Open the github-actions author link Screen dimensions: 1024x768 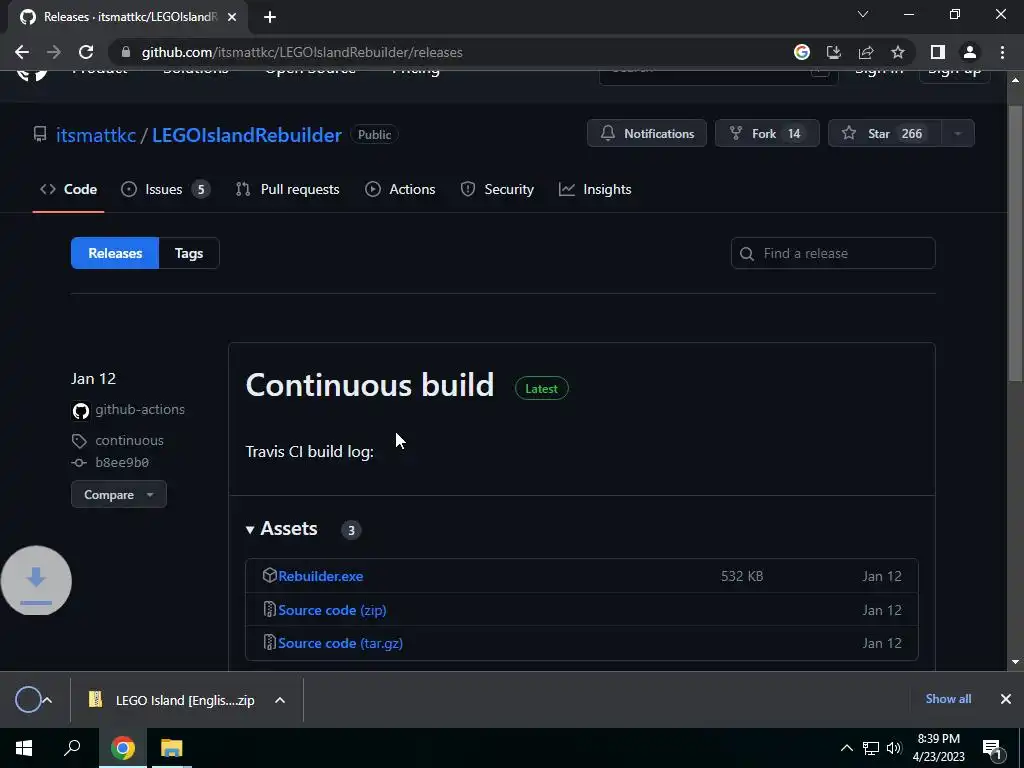point(140,409)
